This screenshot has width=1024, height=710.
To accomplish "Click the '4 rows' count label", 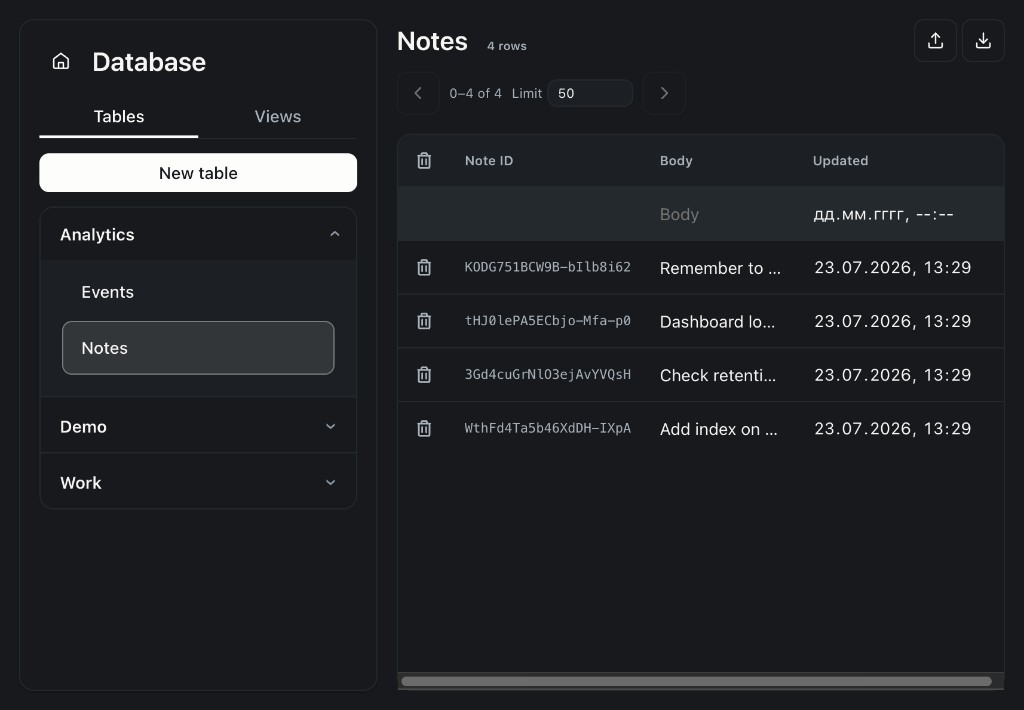I will coord(507,46).
